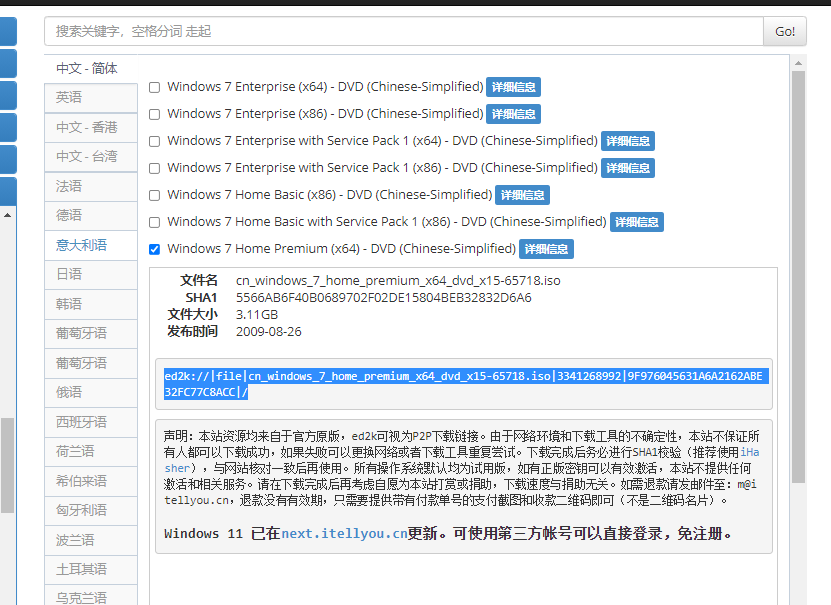The height and width of the screenshot is (605, 831).
Task: Click 详细信息 beside Windows 7 Enterprise (x64)
Action: [x=513, y=87]
